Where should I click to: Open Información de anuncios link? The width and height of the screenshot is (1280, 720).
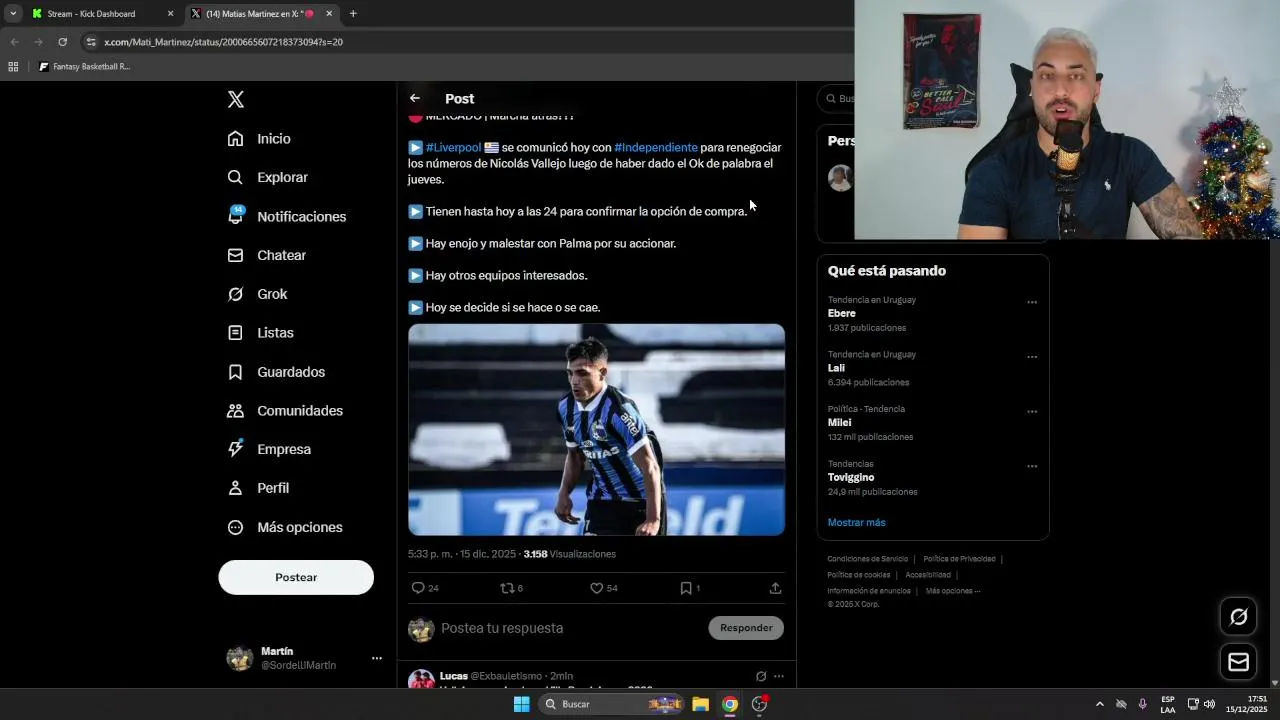tap(869, 591)
